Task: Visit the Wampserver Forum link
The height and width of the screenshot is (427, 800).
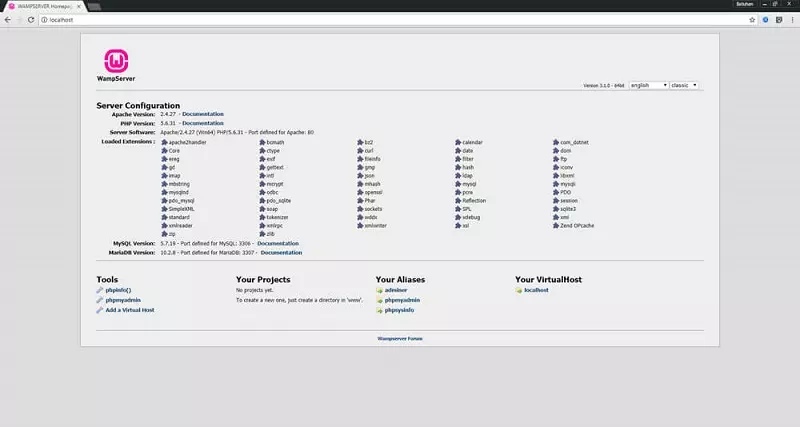Action: (400, 339)
